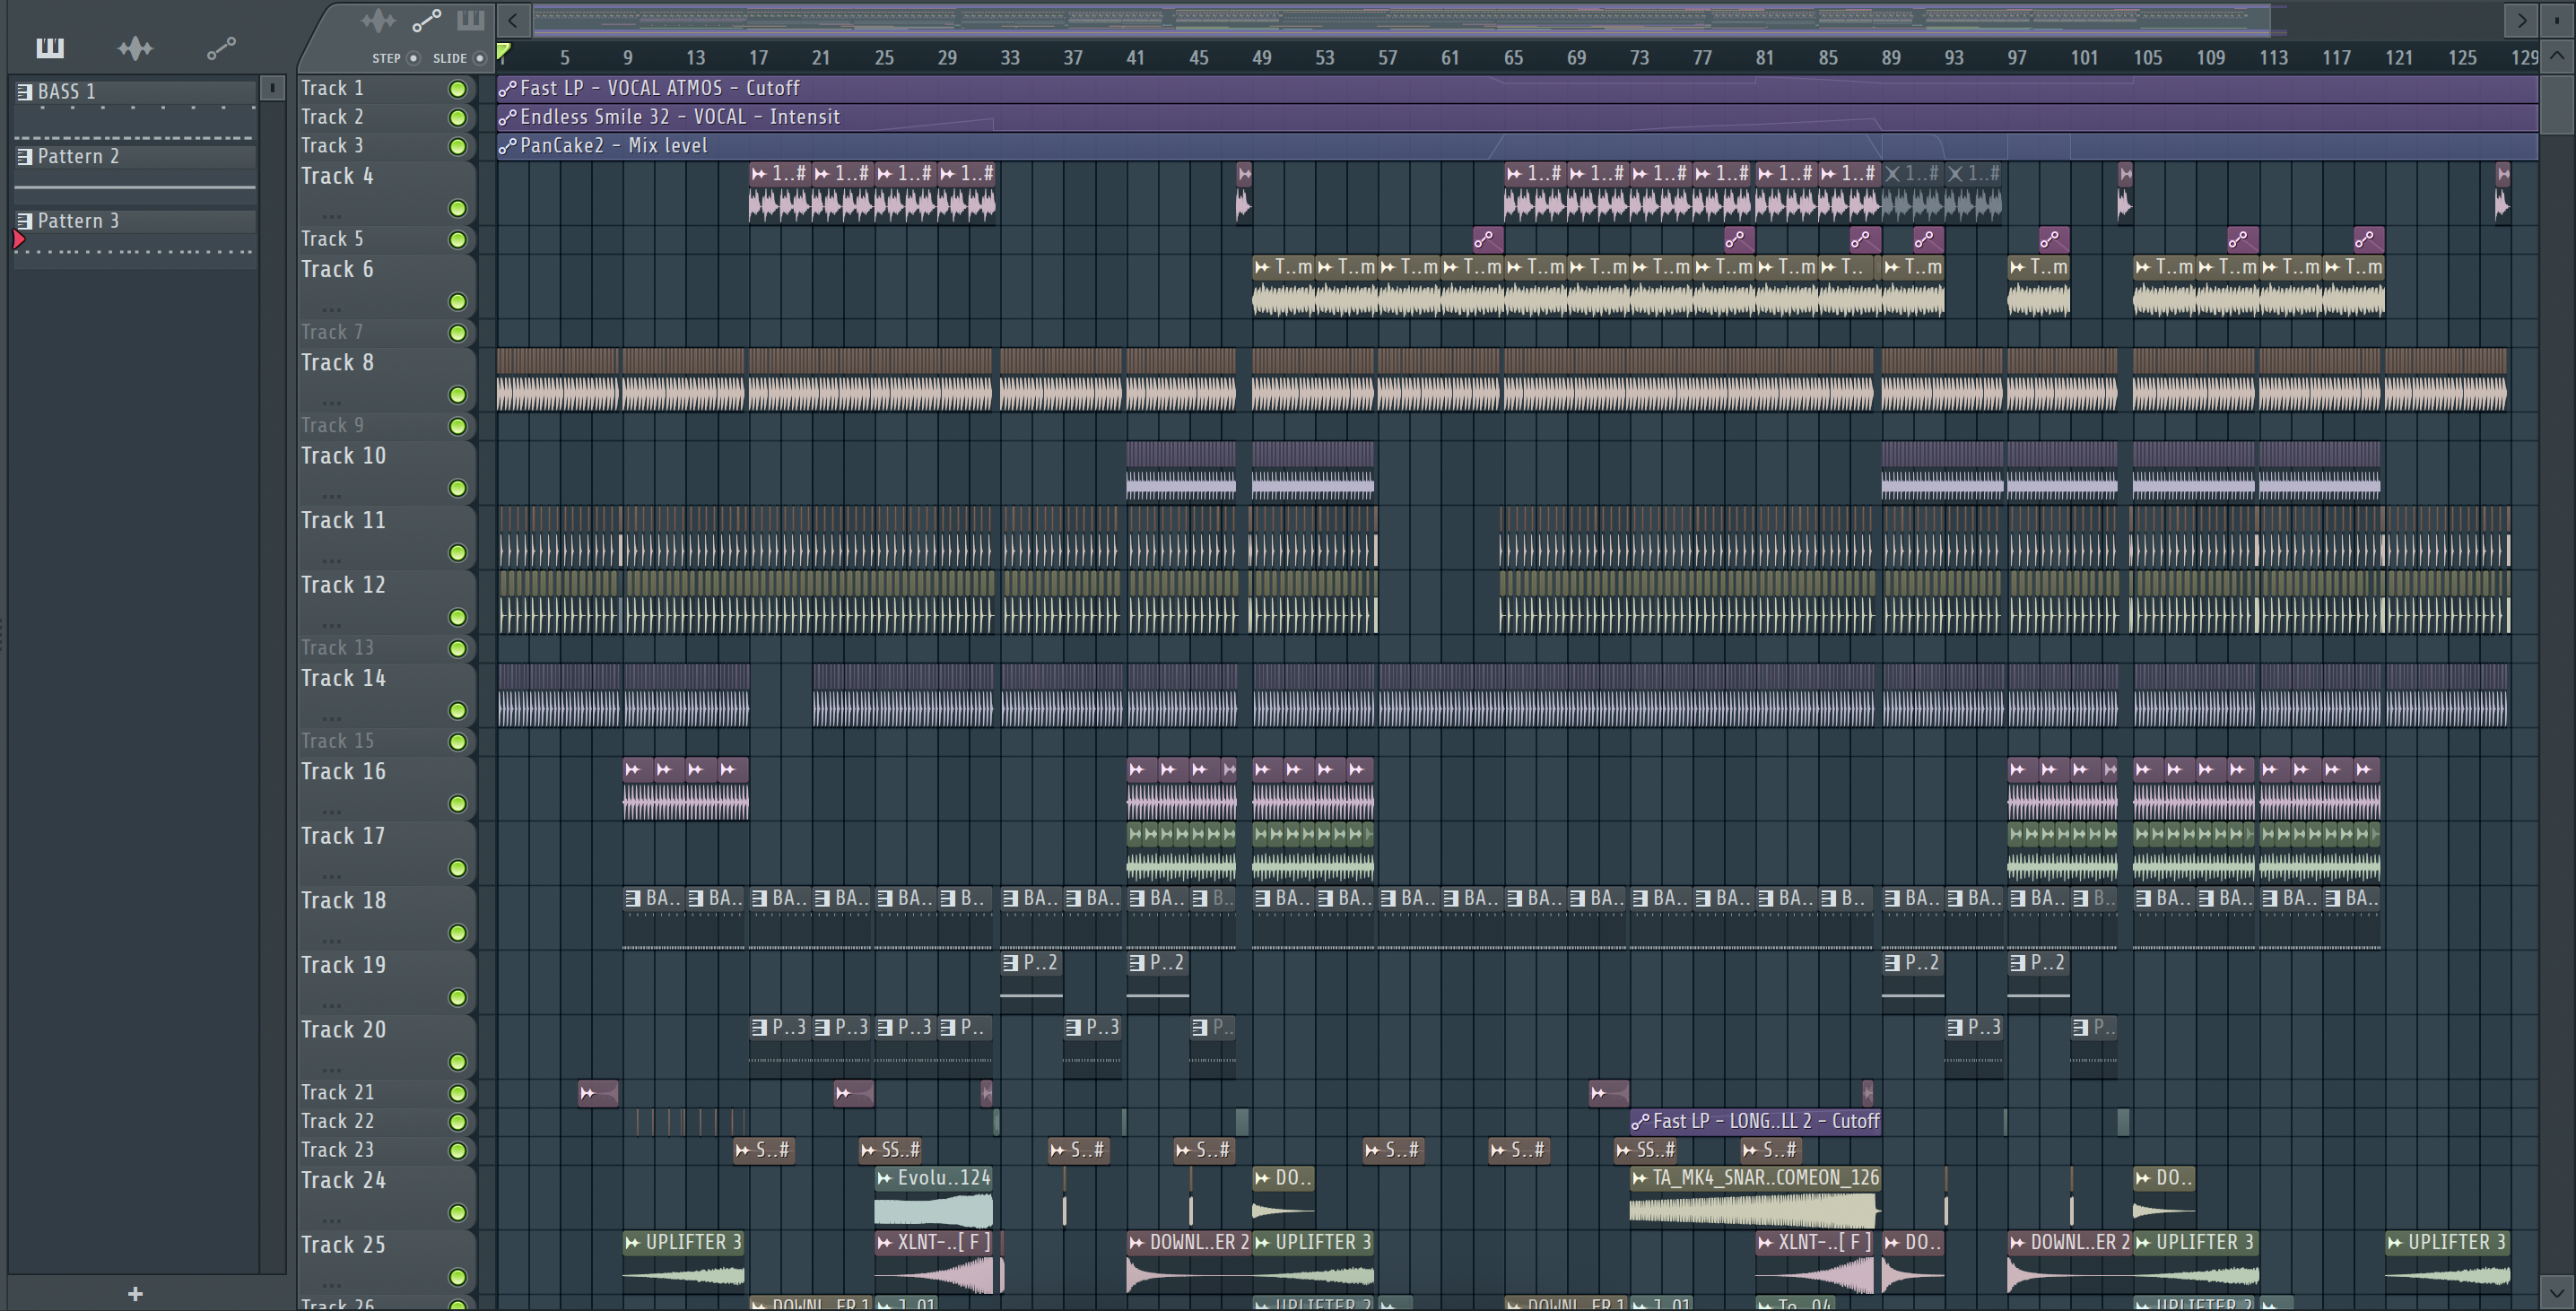2576x1311 pixels.
Task: Select the Track 21 header label
Action: coord(338,1093)
